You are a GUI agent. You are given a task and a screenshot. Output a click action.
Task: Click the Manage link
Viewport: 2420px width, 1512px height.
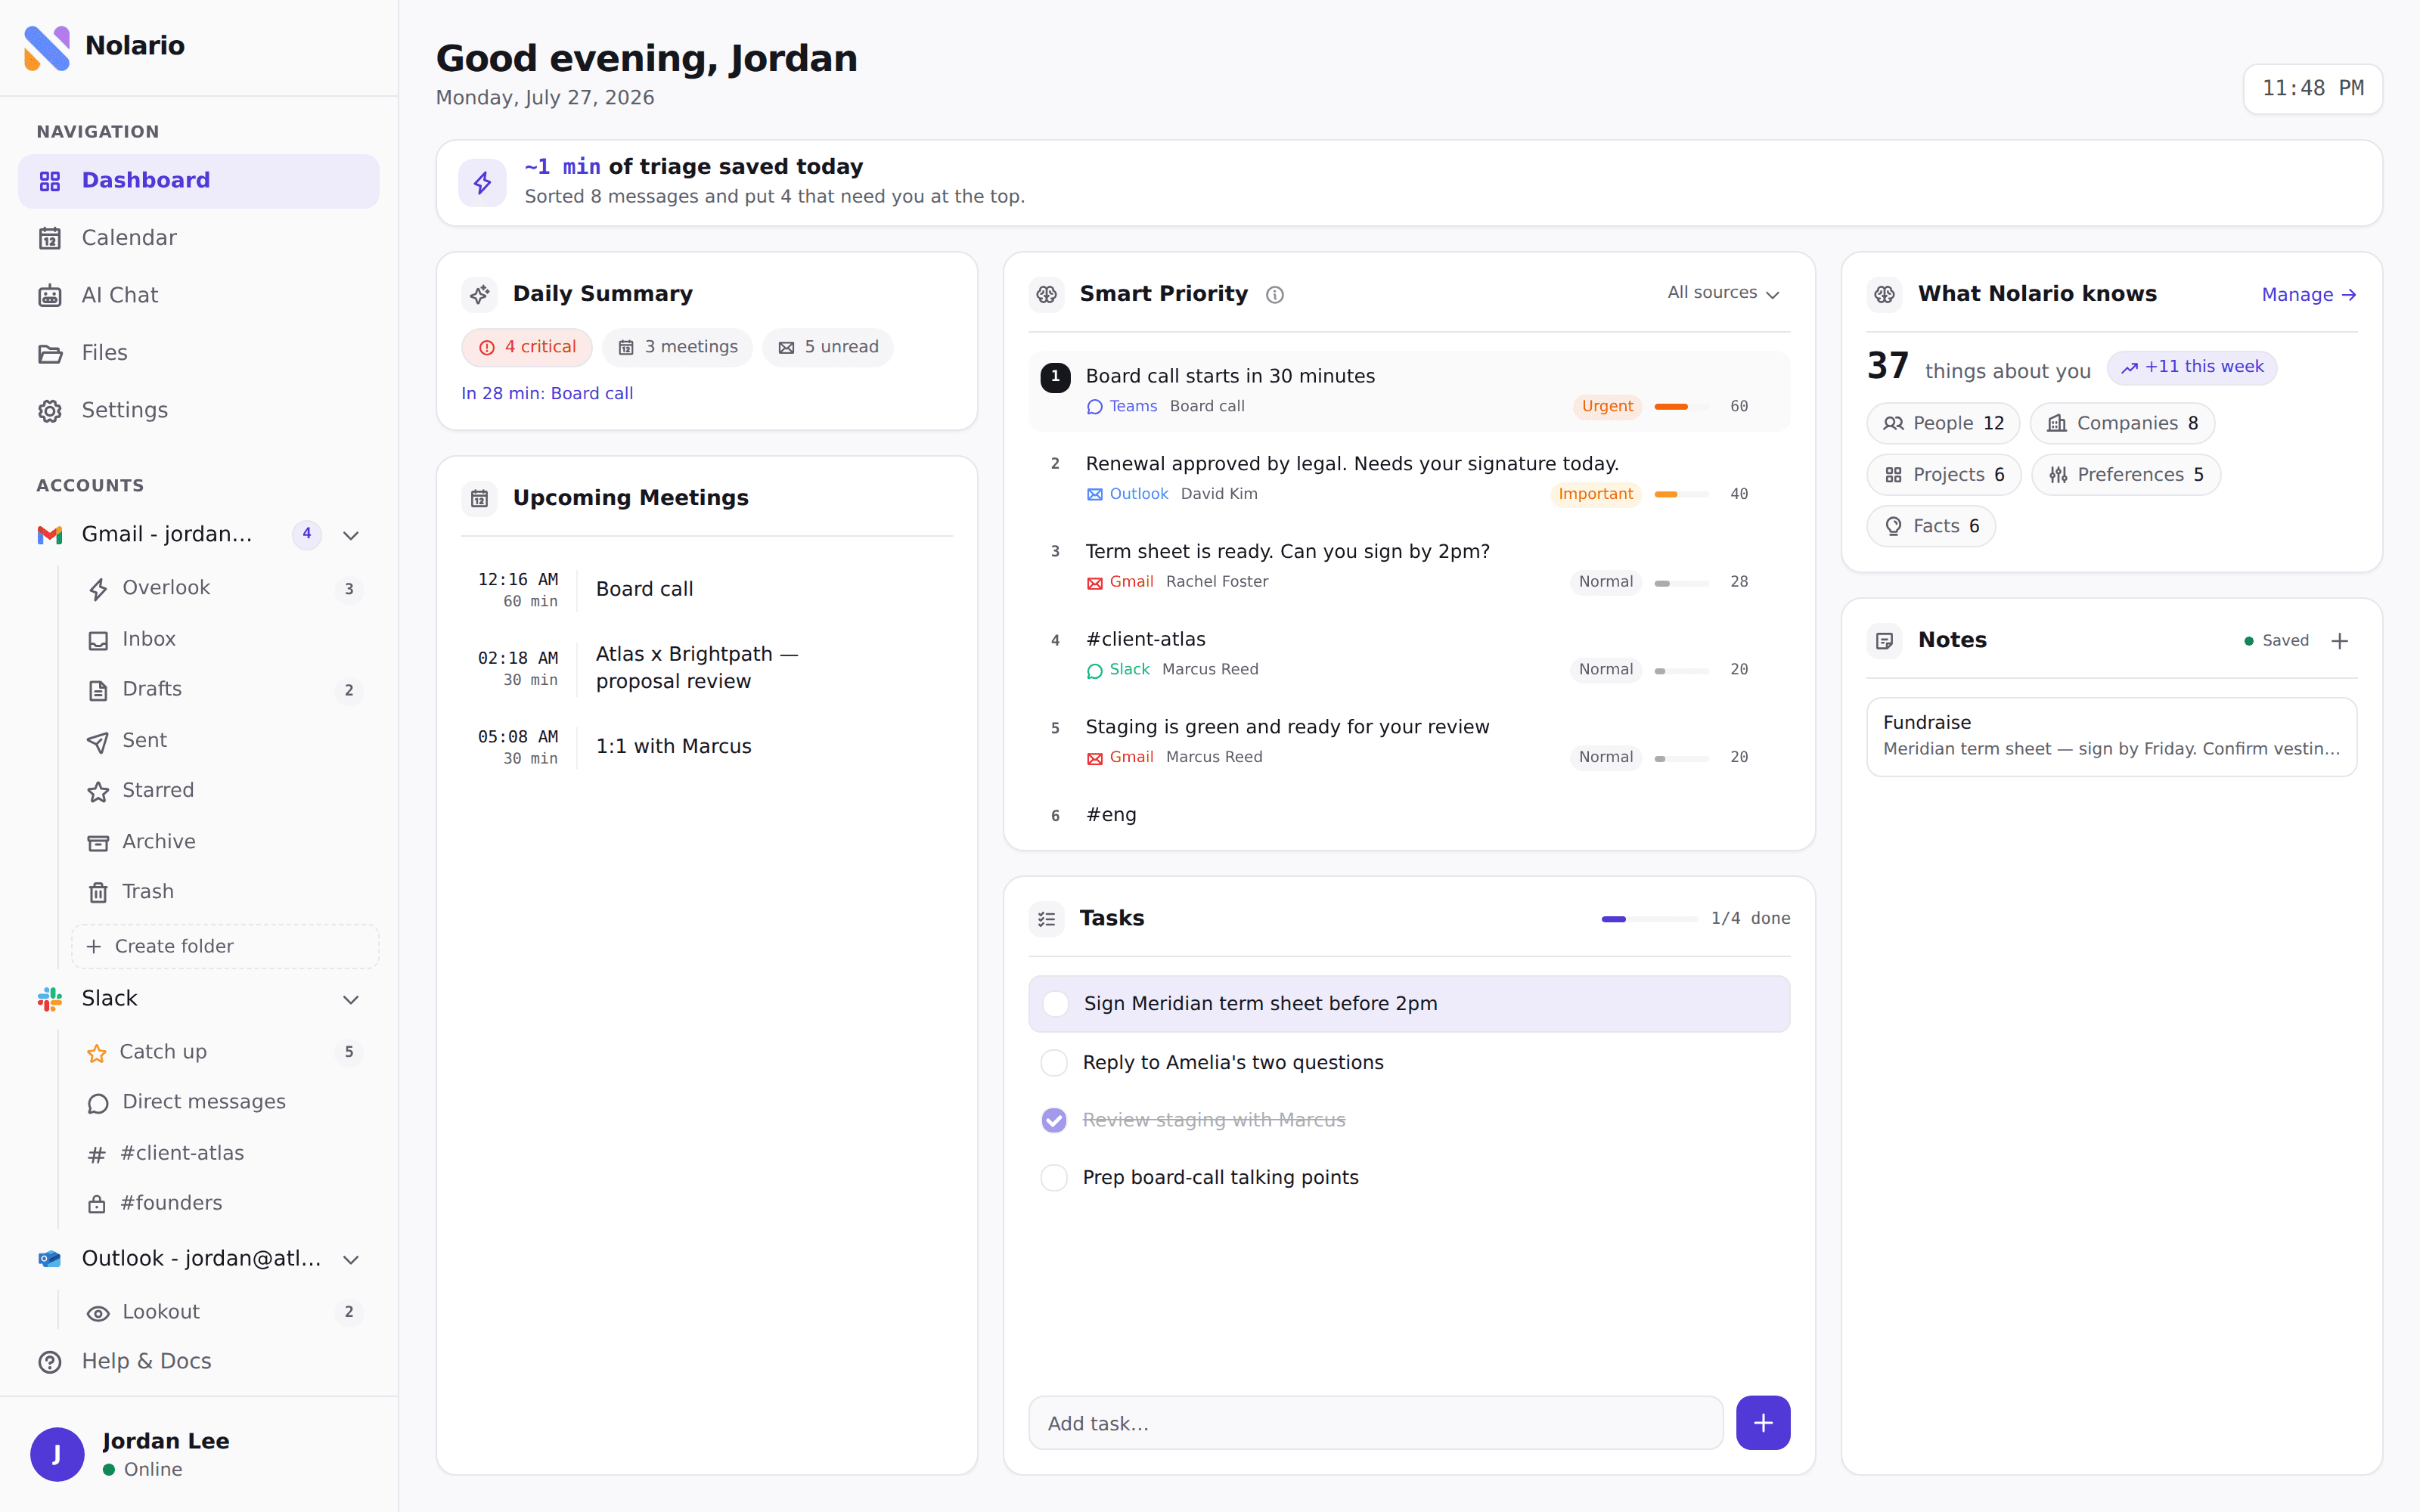coord(2309,295)
